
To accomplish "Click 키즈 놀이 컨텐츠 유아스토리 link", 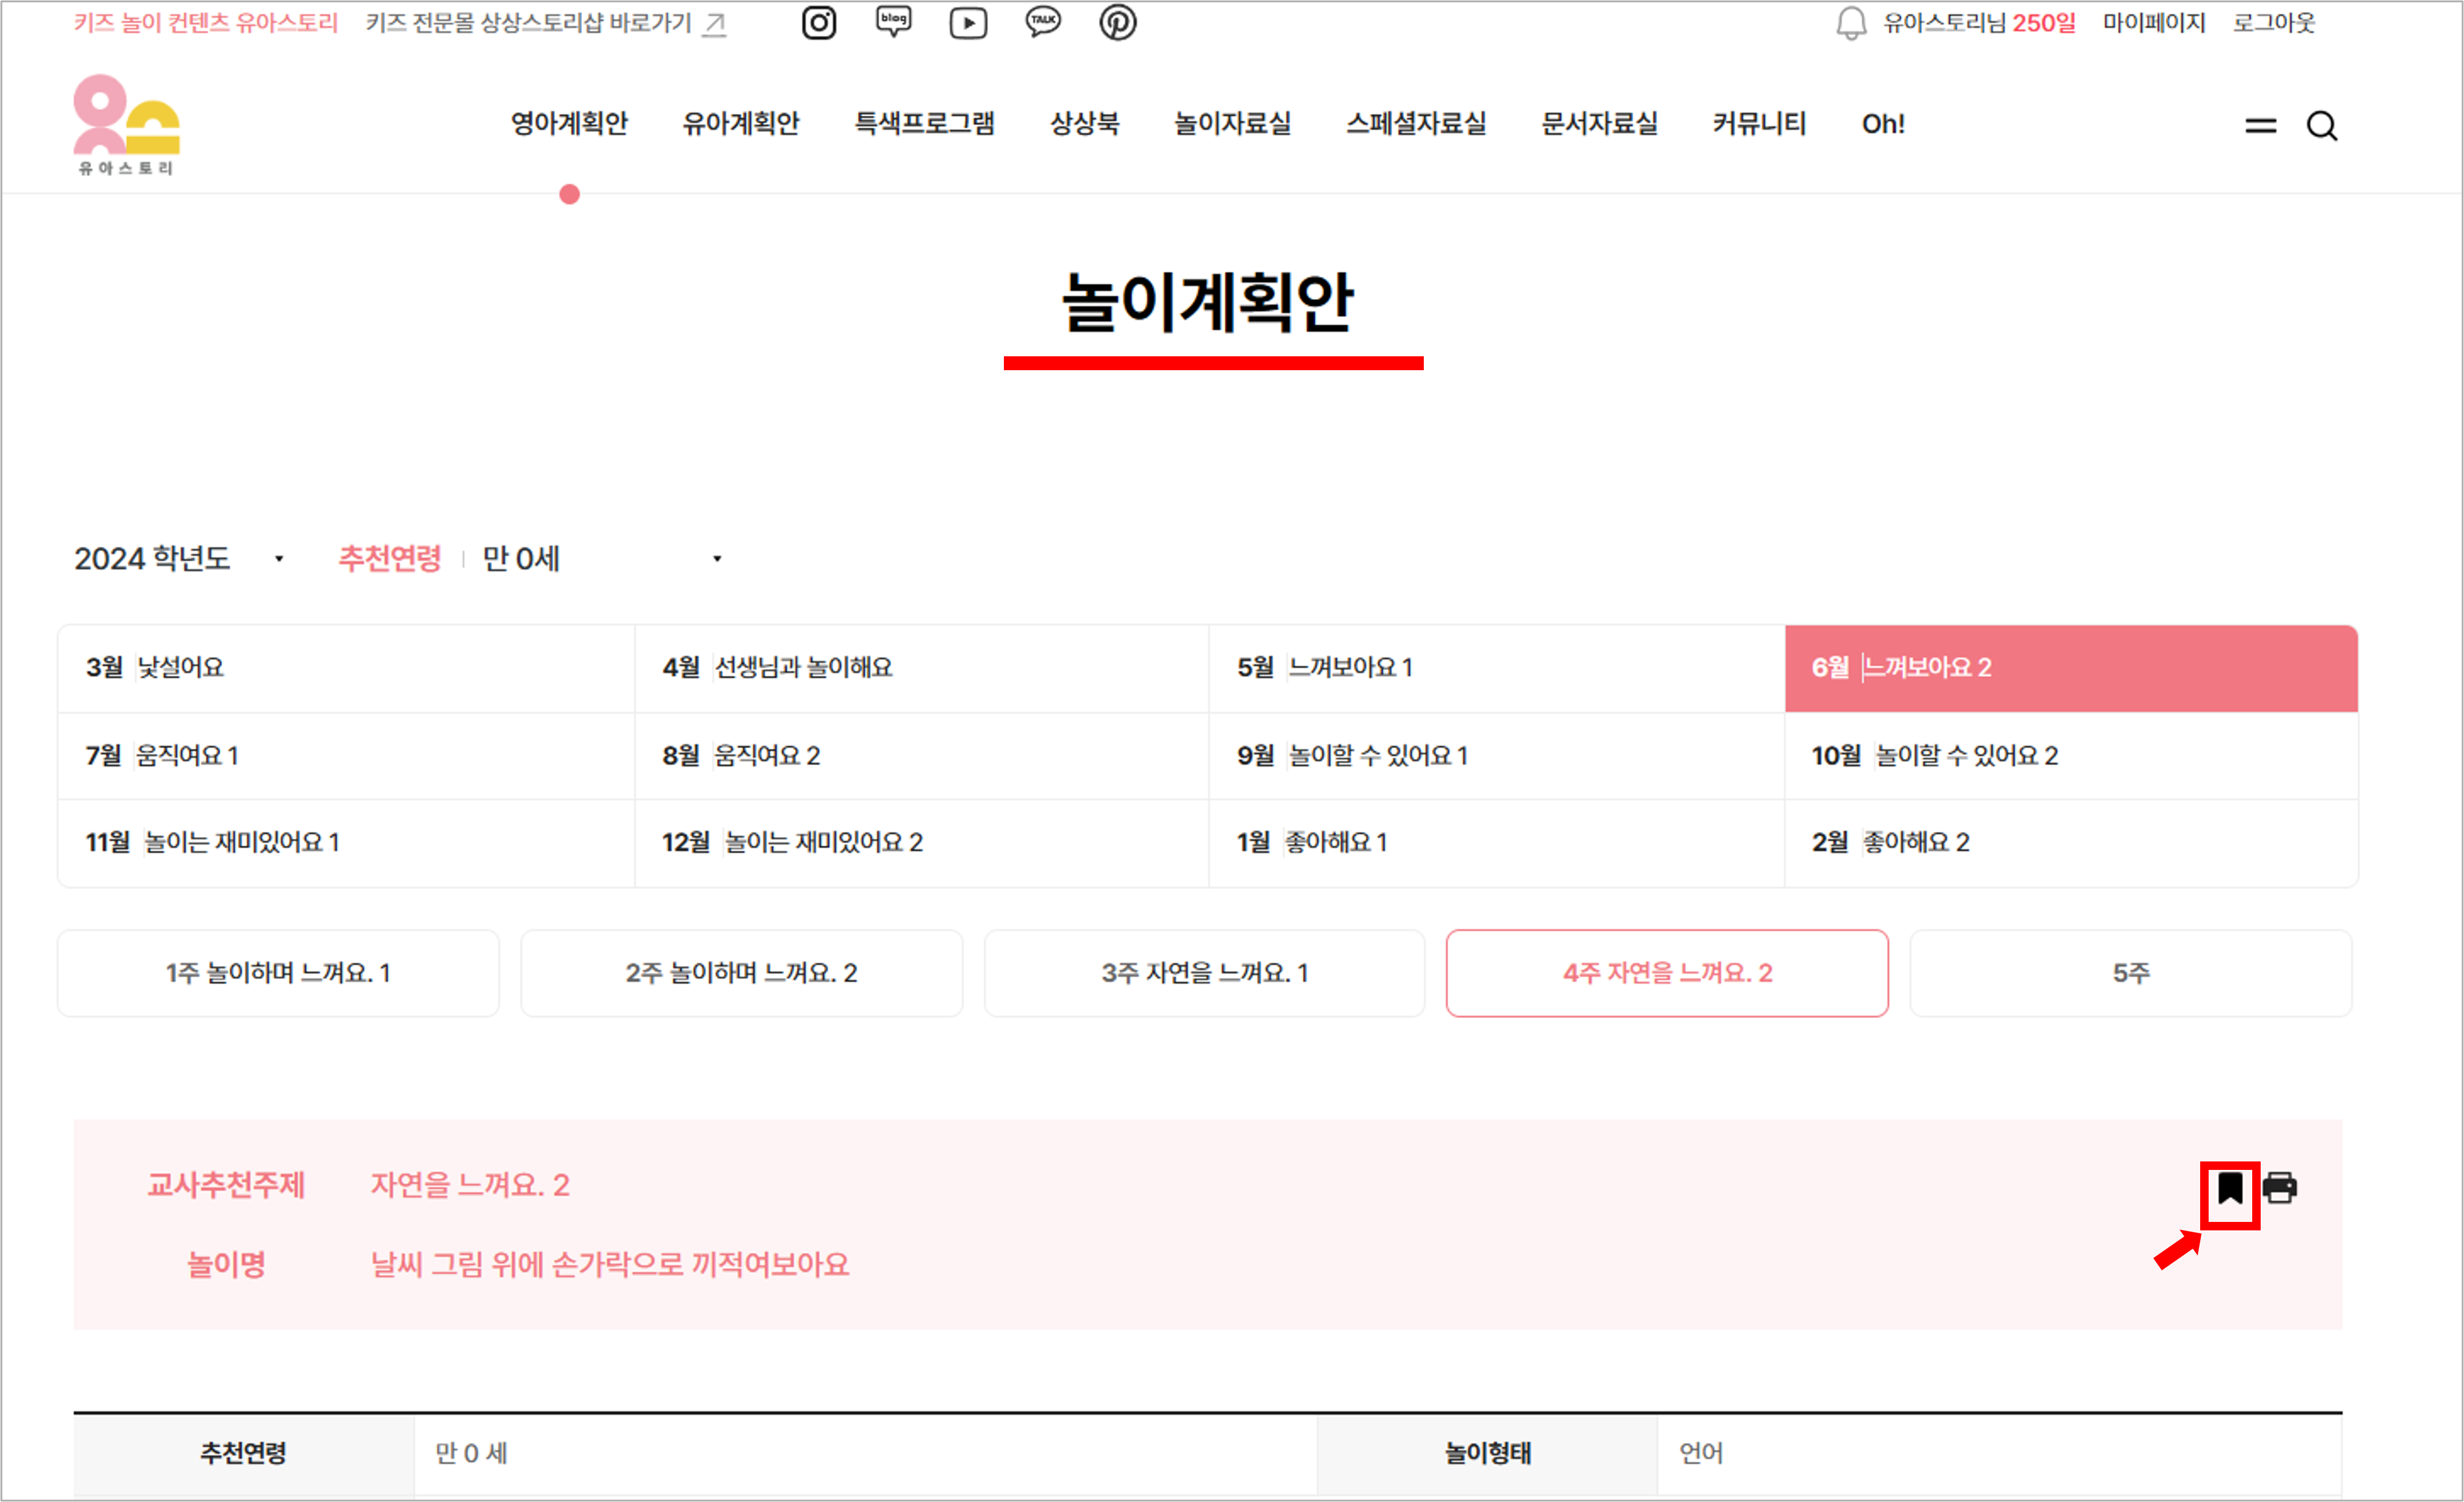I will click(x=206, y=23).
